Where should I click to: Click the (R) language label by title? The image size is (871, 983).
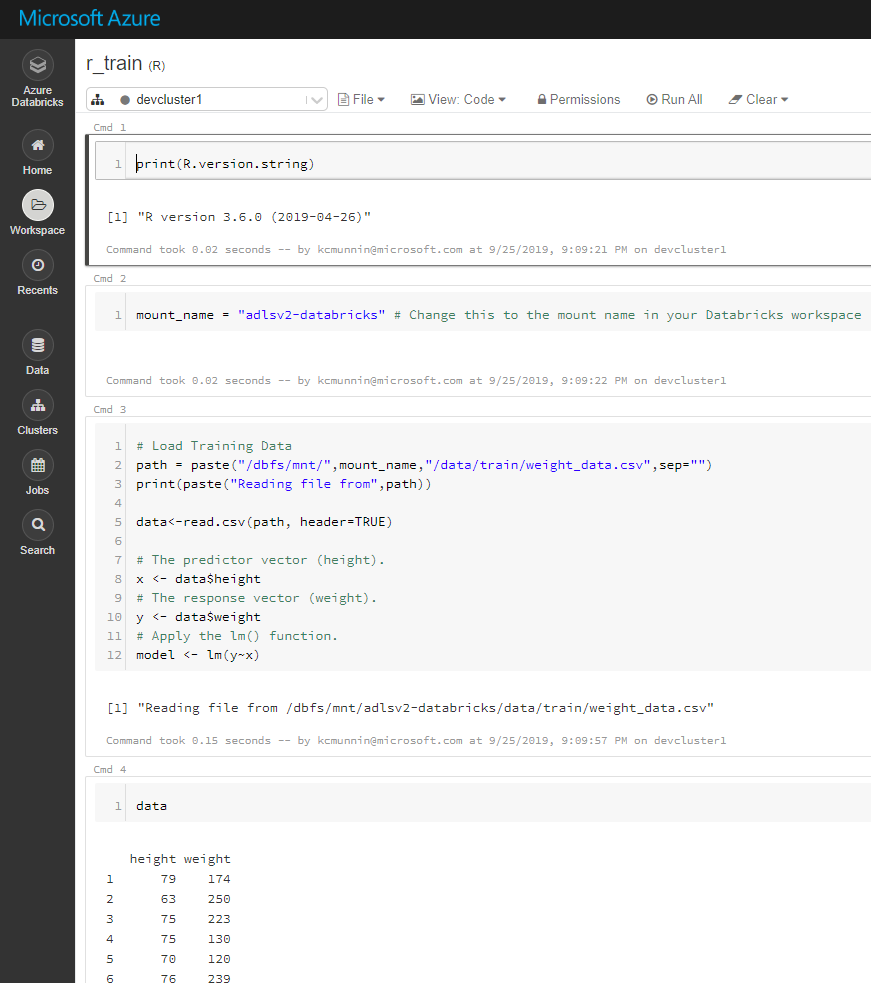[157, 66]
